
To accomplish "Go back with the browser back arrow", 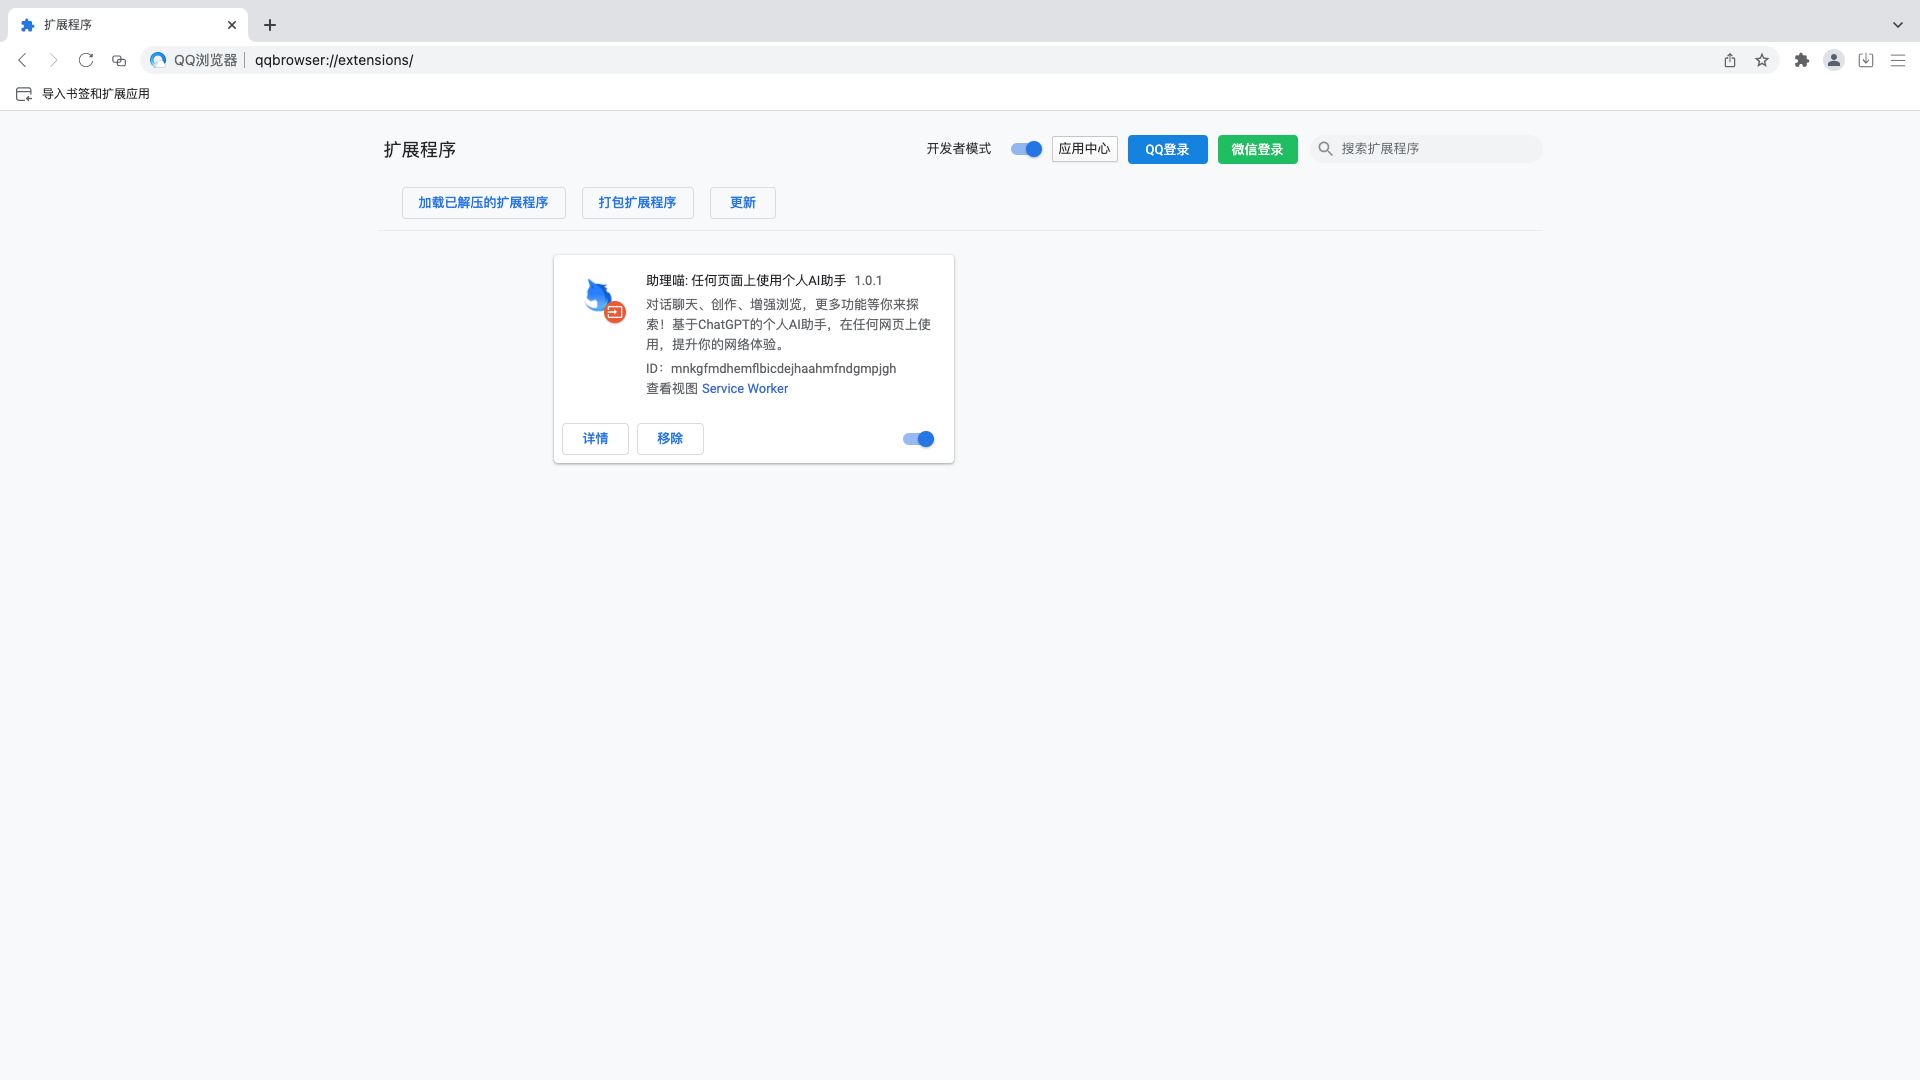I will pyautogui.click(x=22, y=60).
